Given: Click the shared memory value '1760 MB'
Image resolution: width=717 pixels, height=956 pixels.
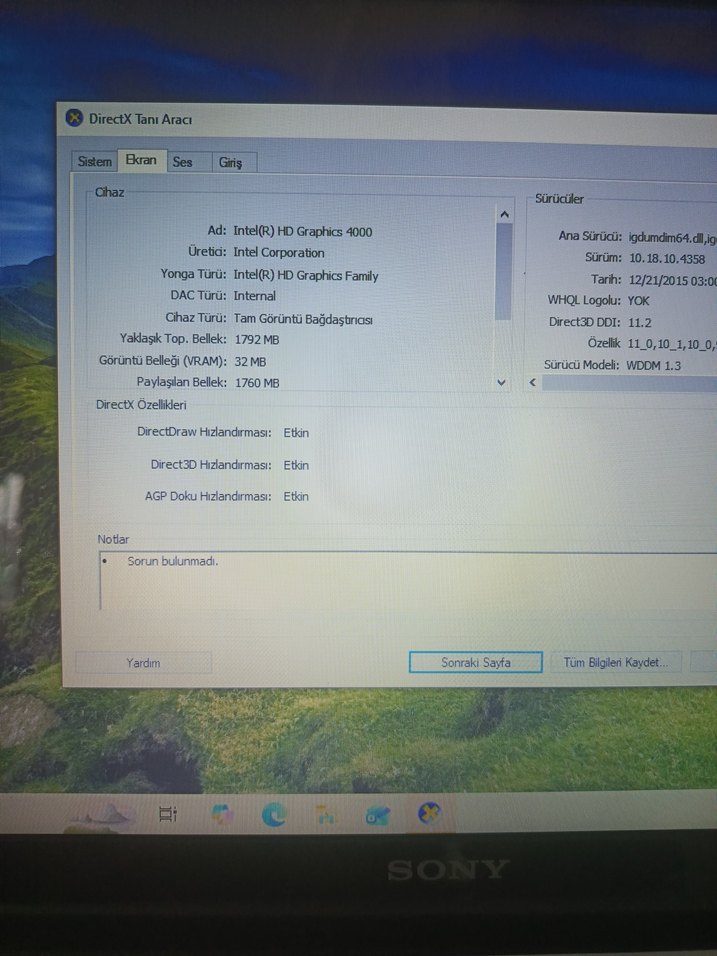Looking at the screenshot, I should point(257,383).
